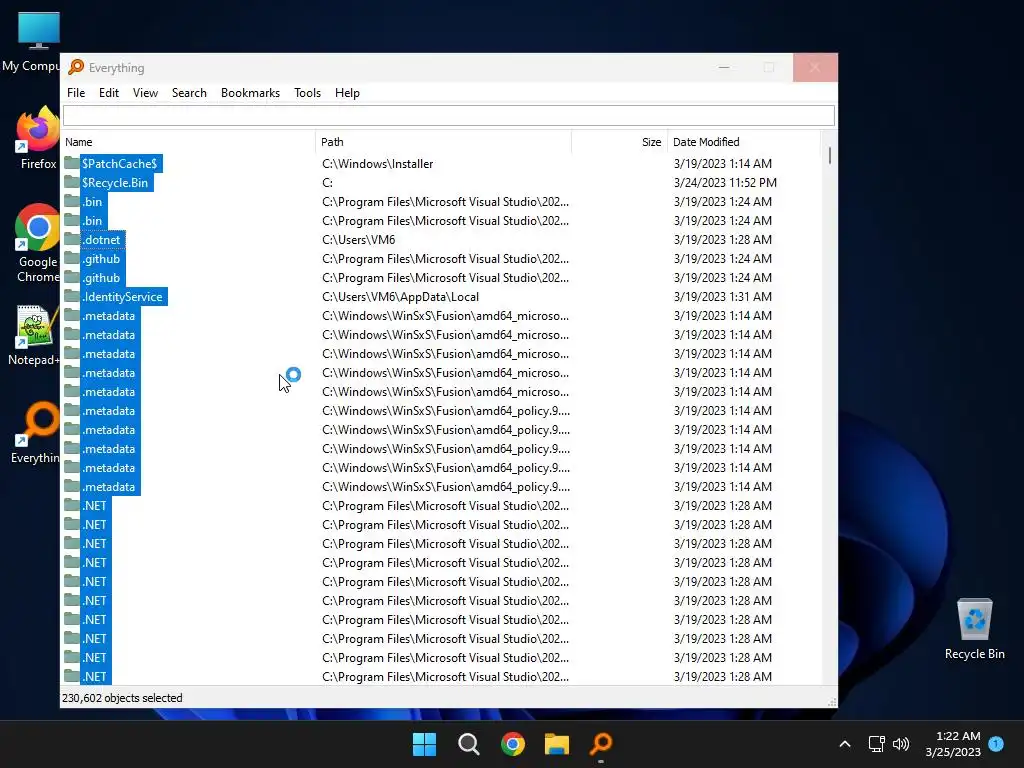Click the $PatchCache$ folder name
Viewport: 1024px width, 768px height.
(x=120, y=164)
